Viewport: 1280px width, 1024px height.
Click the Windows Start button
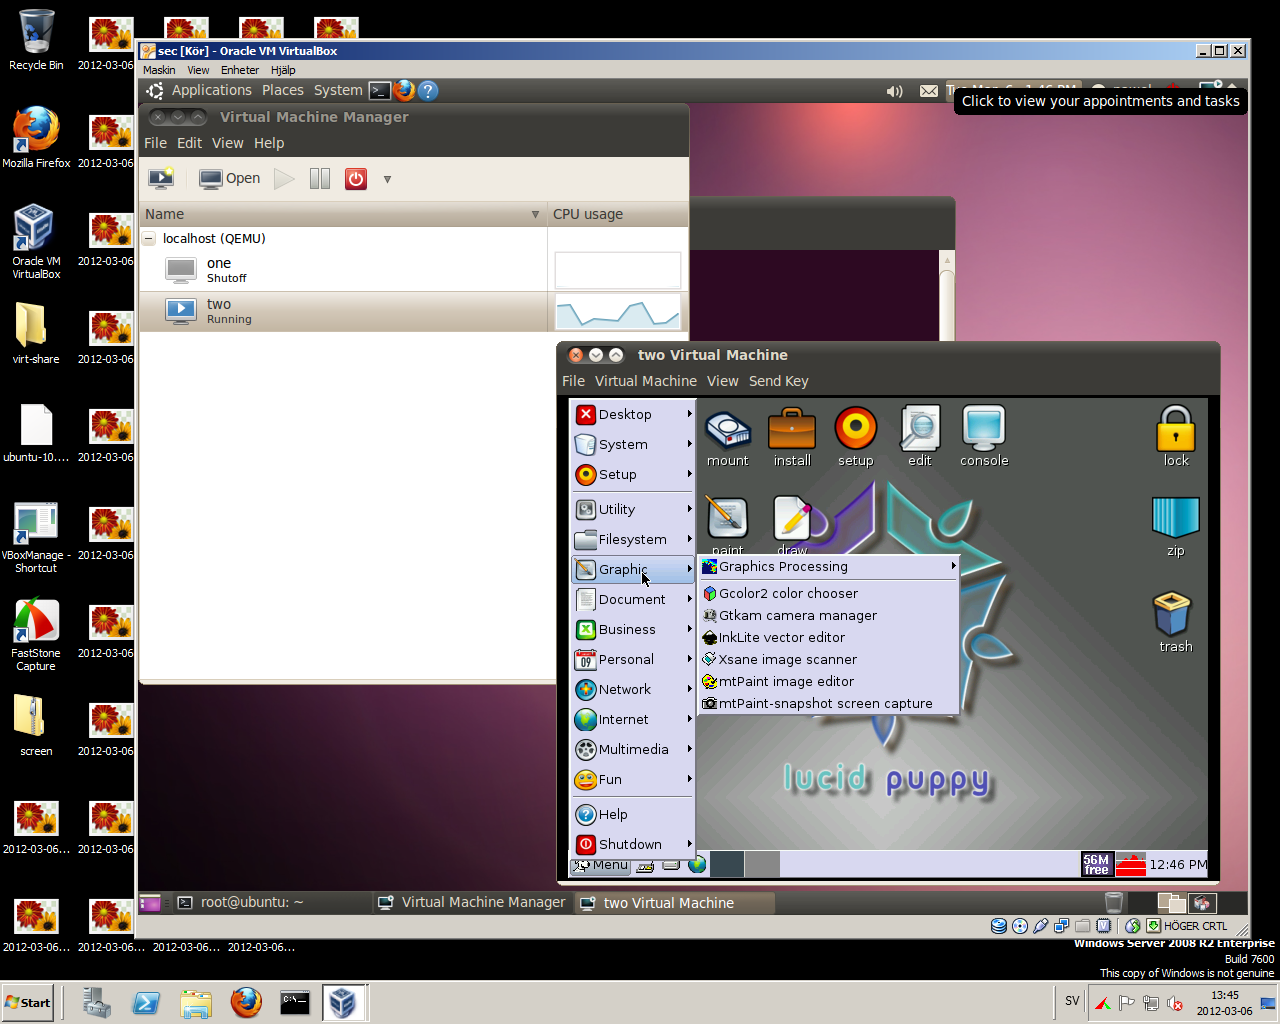coord(27,1002)
